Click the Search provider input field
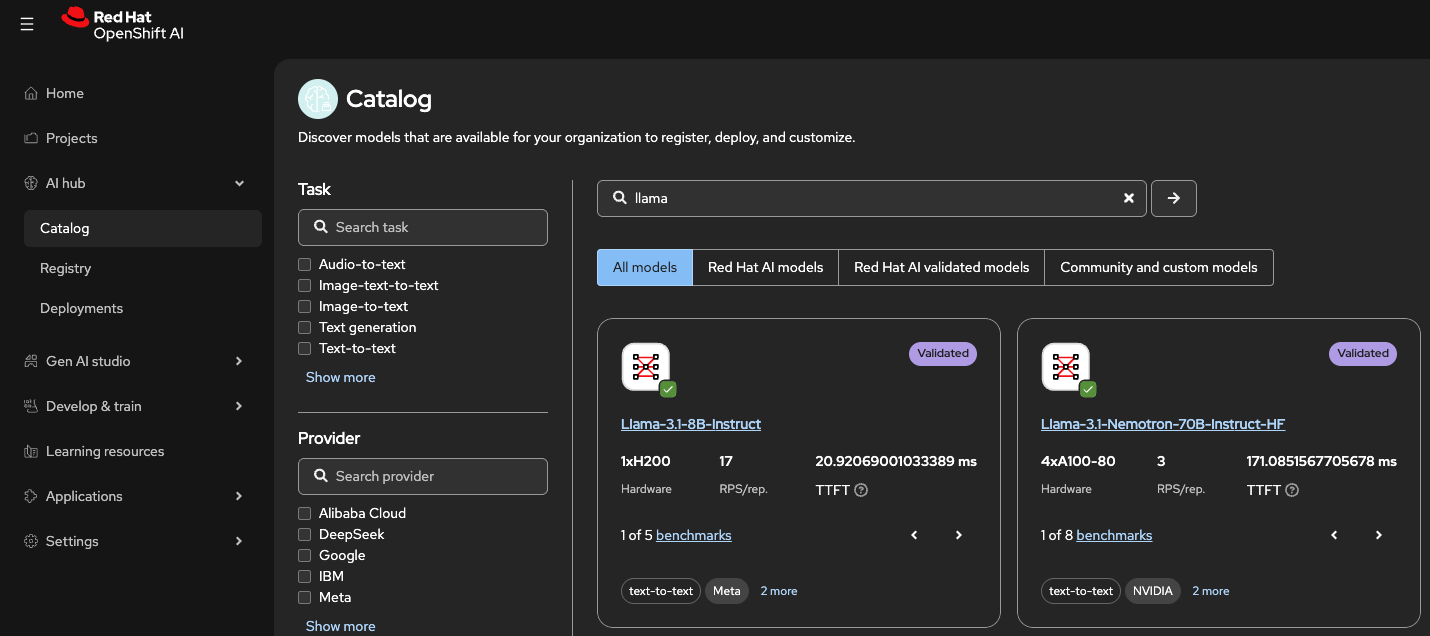 tap(423, 476)
